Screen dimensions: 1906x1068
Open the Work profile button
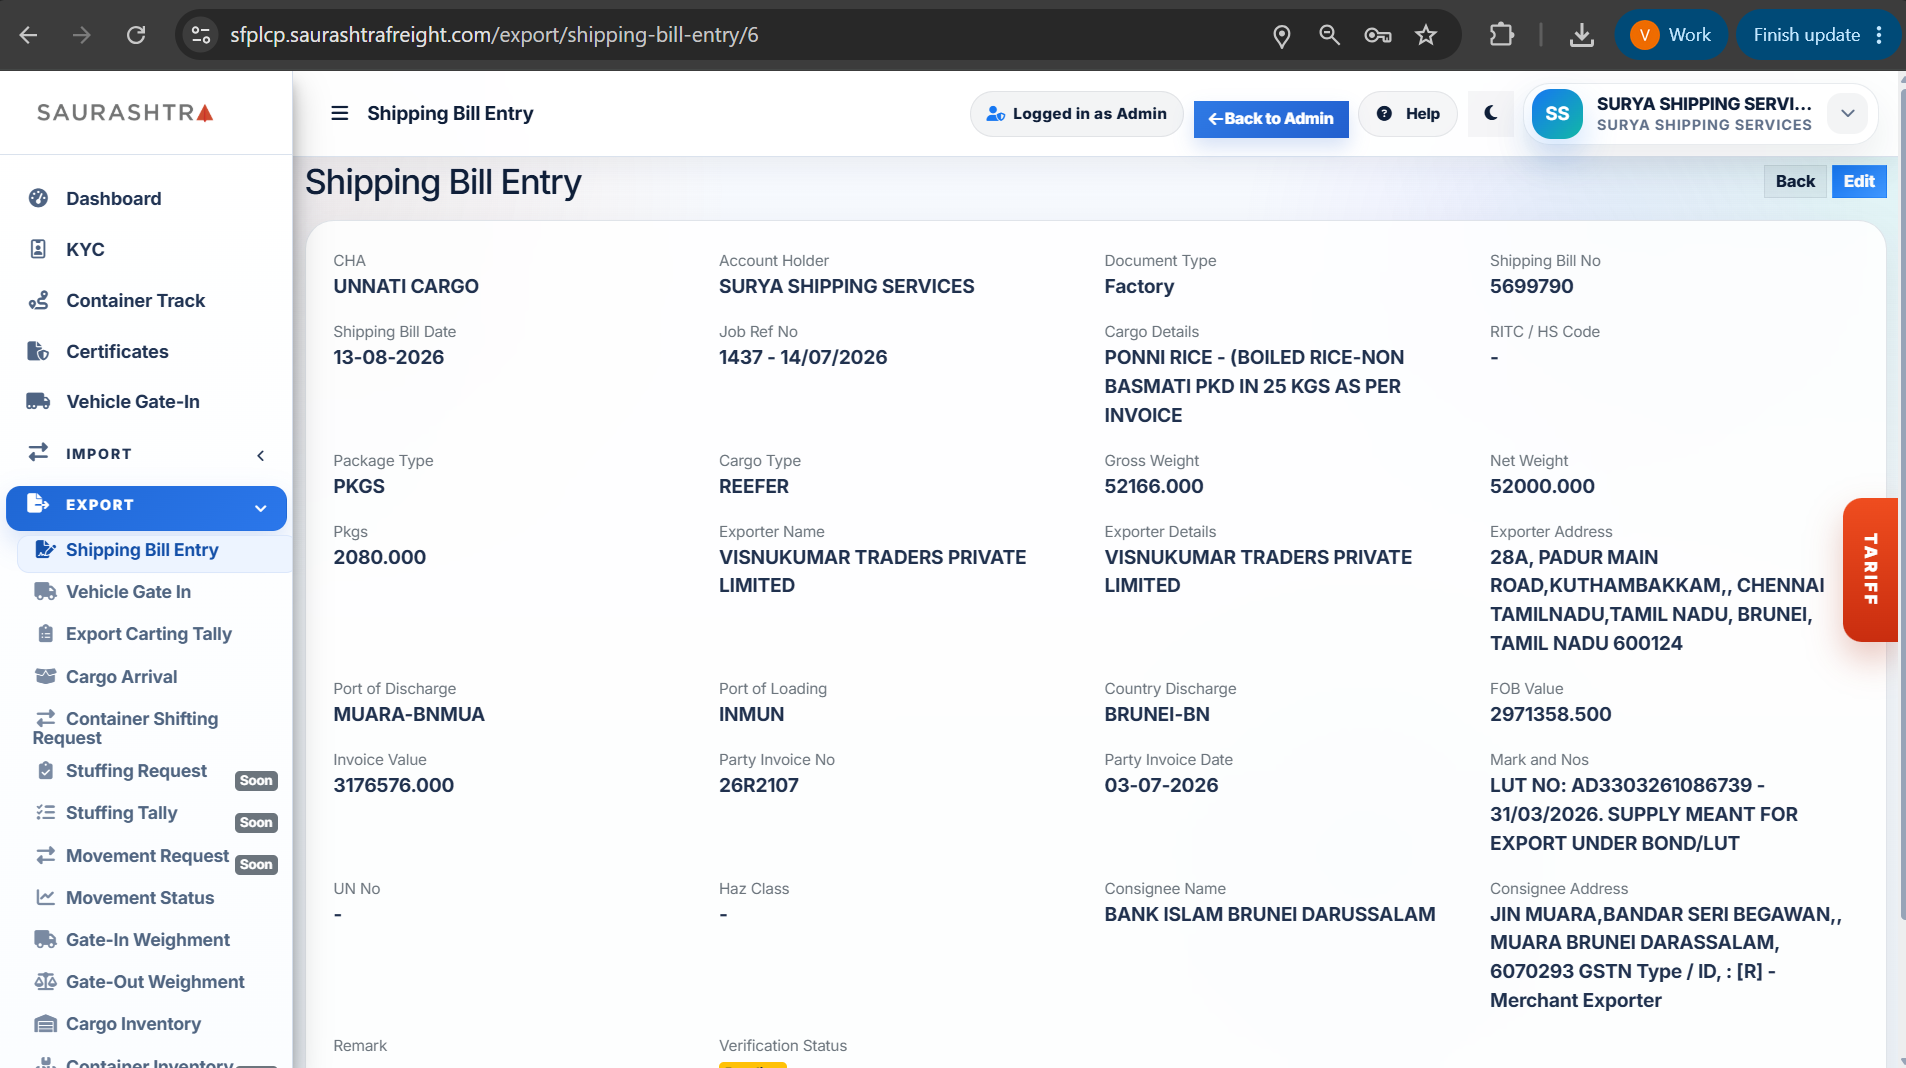pyautogui.click(x=1671, y=35)
